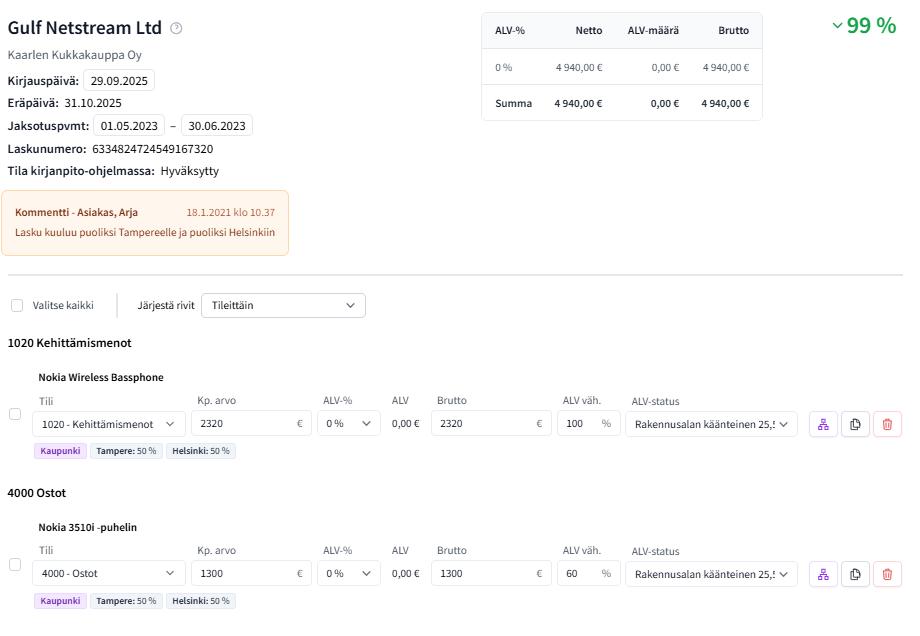Image resolution: width=920 pixels, height=636 pixels.
Task: Click the Jaksotuspvmt end date 30.06.2023
Action: [217, 126]
